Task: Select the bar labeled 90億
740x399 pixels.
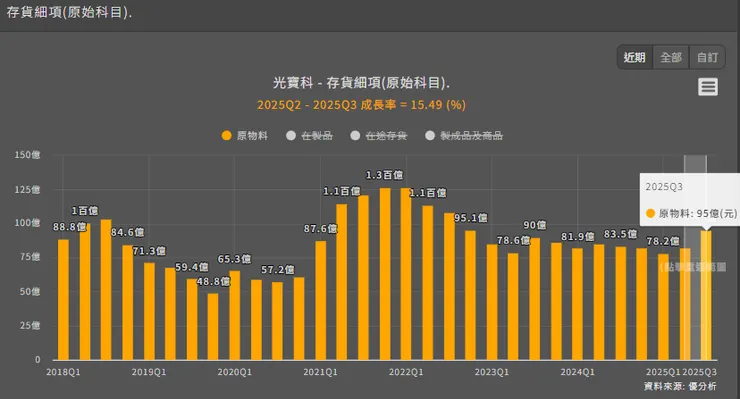Action: (535, 299)
